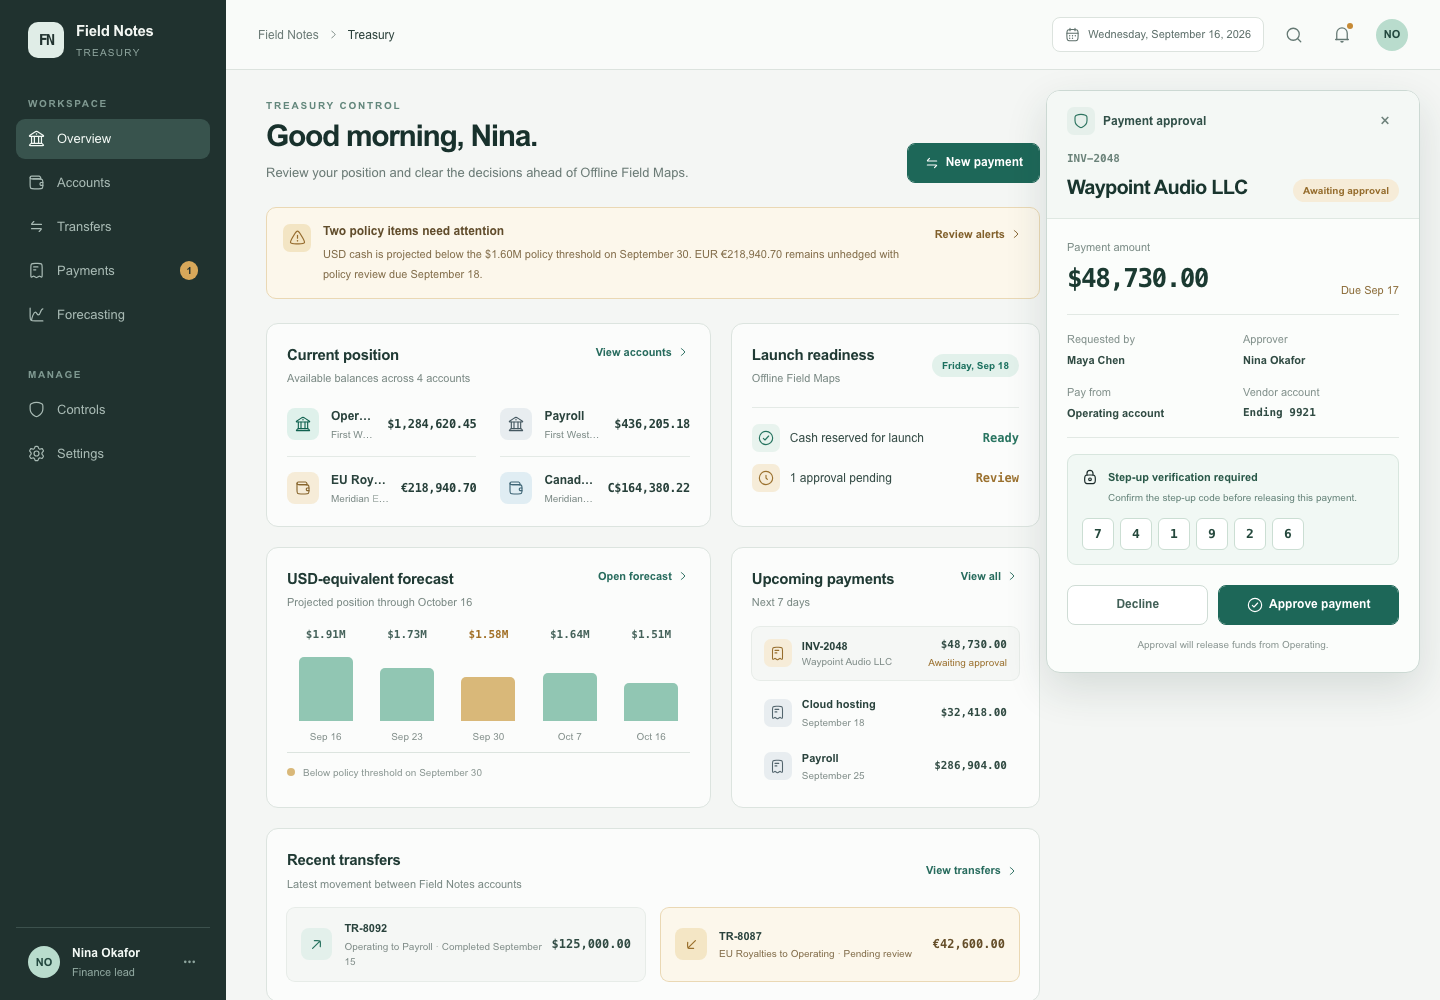Viewport: 1440px width, 1000px height.
Task: Click the warning triangle alert icon
Action: click(x=297, y=238)
